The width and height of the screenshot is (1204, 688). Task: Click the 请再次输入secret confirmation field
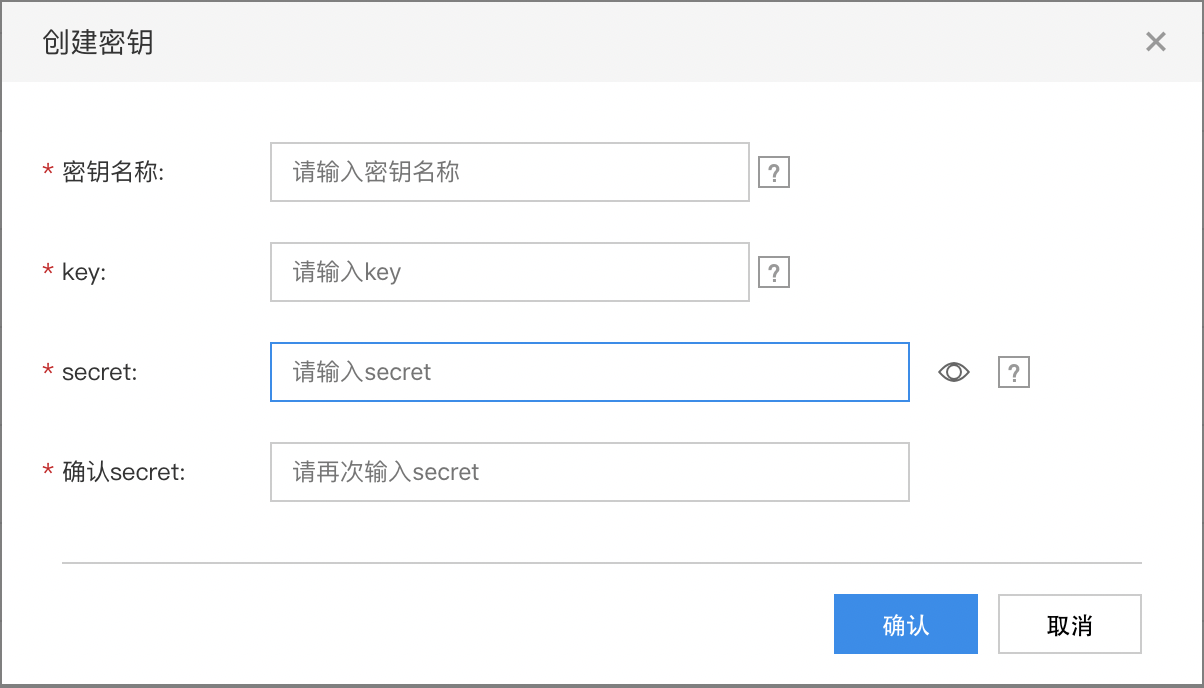click(x=590, y=472)
